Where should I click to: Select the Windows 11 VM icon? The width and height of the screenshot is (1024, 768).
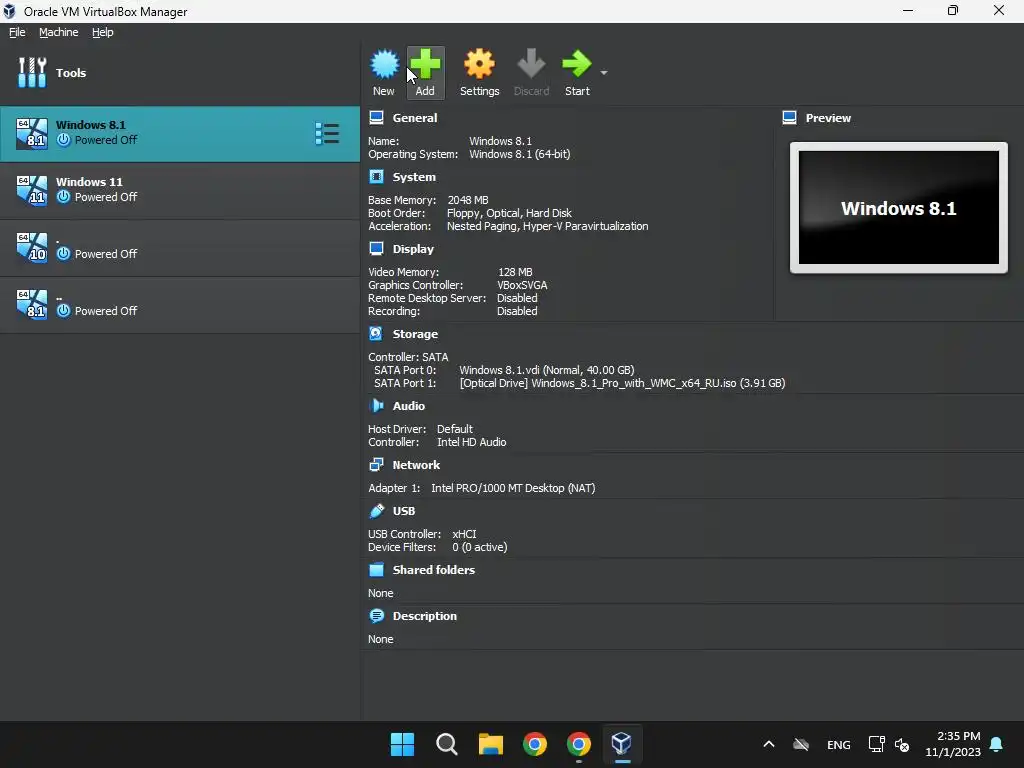click(32, 190)
